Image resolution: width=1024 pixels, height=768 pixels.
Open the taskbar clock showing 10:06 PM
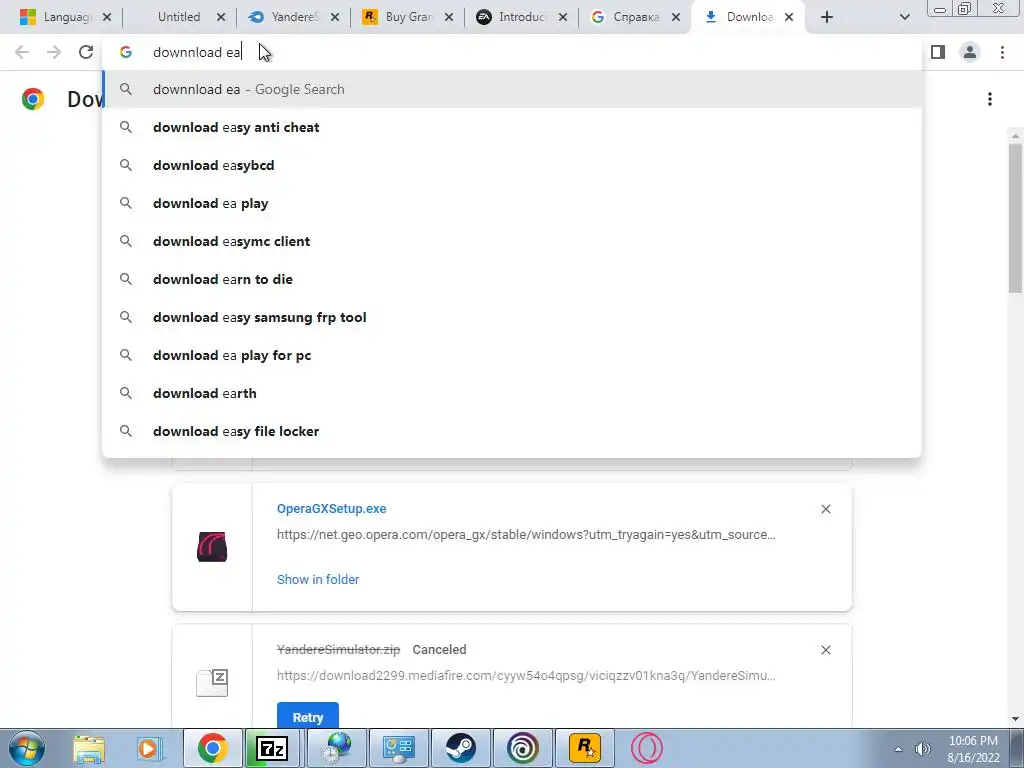(x=973, y=749)
